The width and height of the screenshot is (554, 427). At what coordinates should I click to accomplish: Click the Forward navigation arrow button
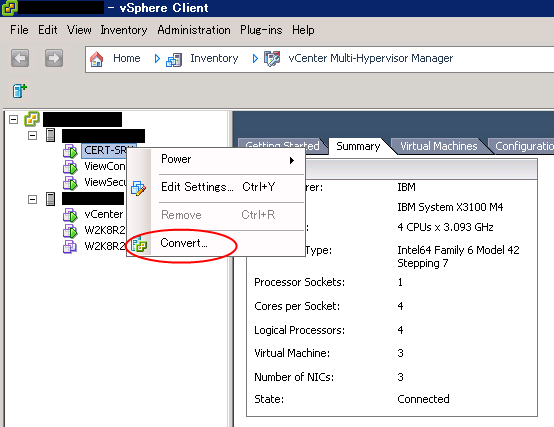point(54,58)
